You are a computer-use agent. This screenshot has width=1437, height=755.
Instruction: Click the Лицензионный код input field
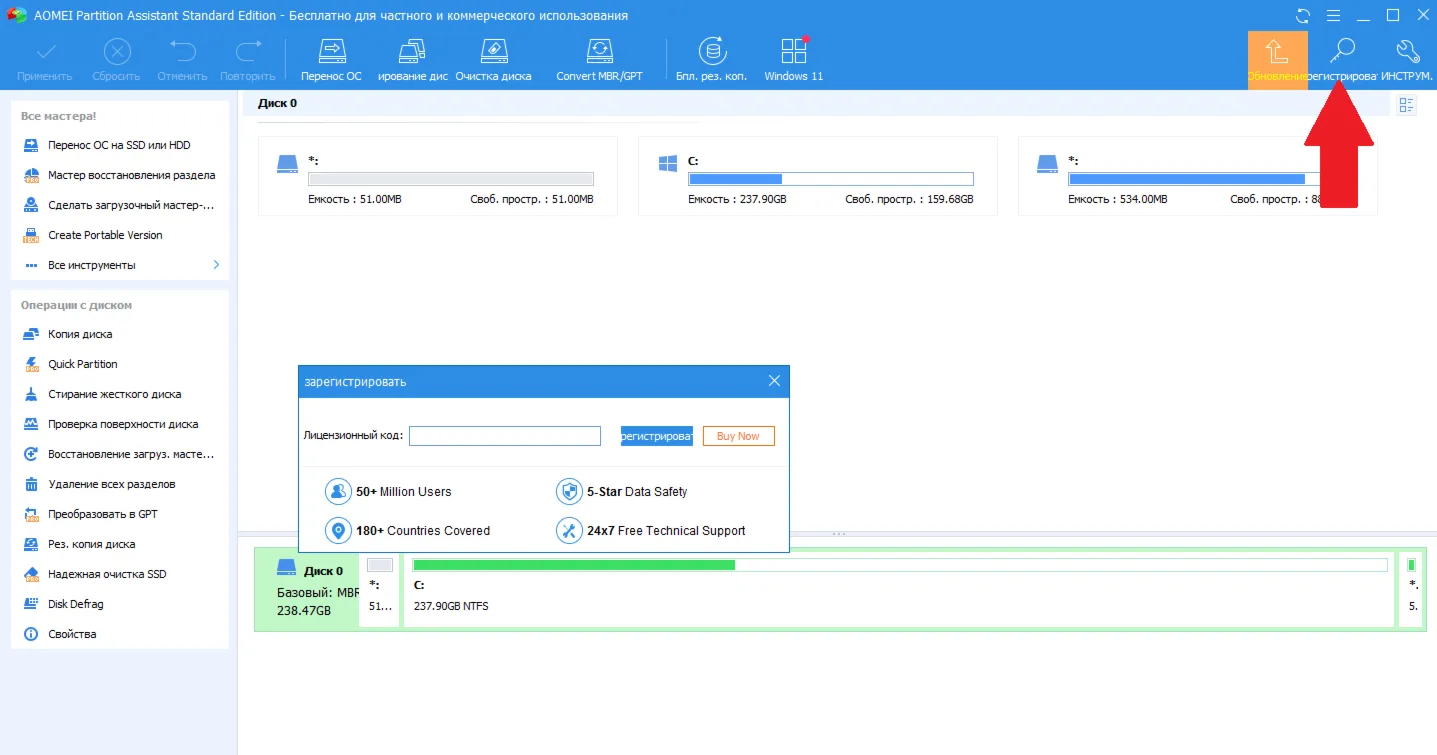[505, 436]
